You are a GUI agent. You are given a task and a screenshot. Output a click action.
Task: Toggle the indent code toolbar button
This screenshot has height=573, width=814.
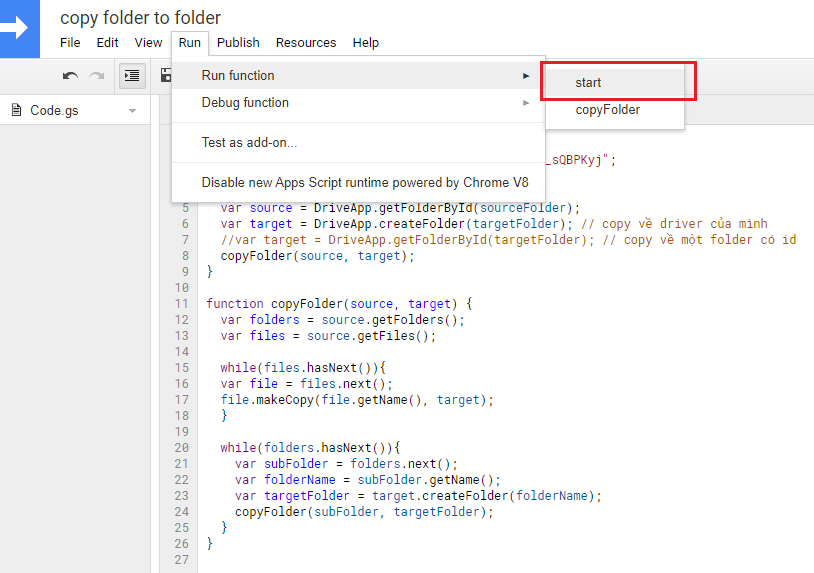tap(131, 75)
